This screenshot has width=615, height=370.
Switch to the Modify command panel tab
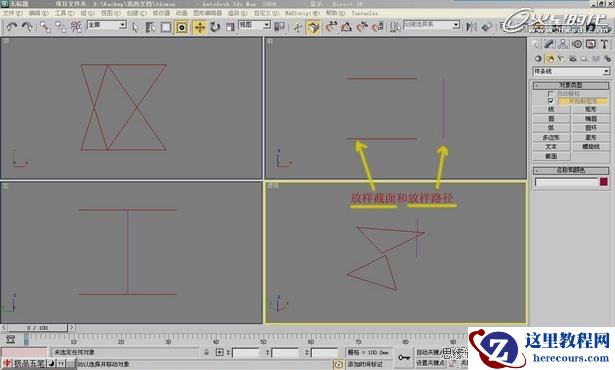pos(549,44)
